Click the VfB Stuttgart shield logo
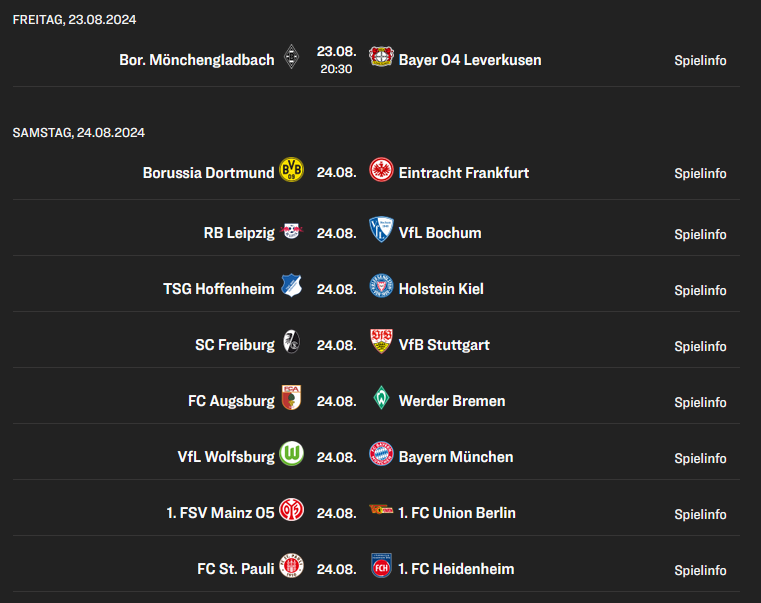Image resolution: width=761 pixels, height=603 pixels. 381,341
